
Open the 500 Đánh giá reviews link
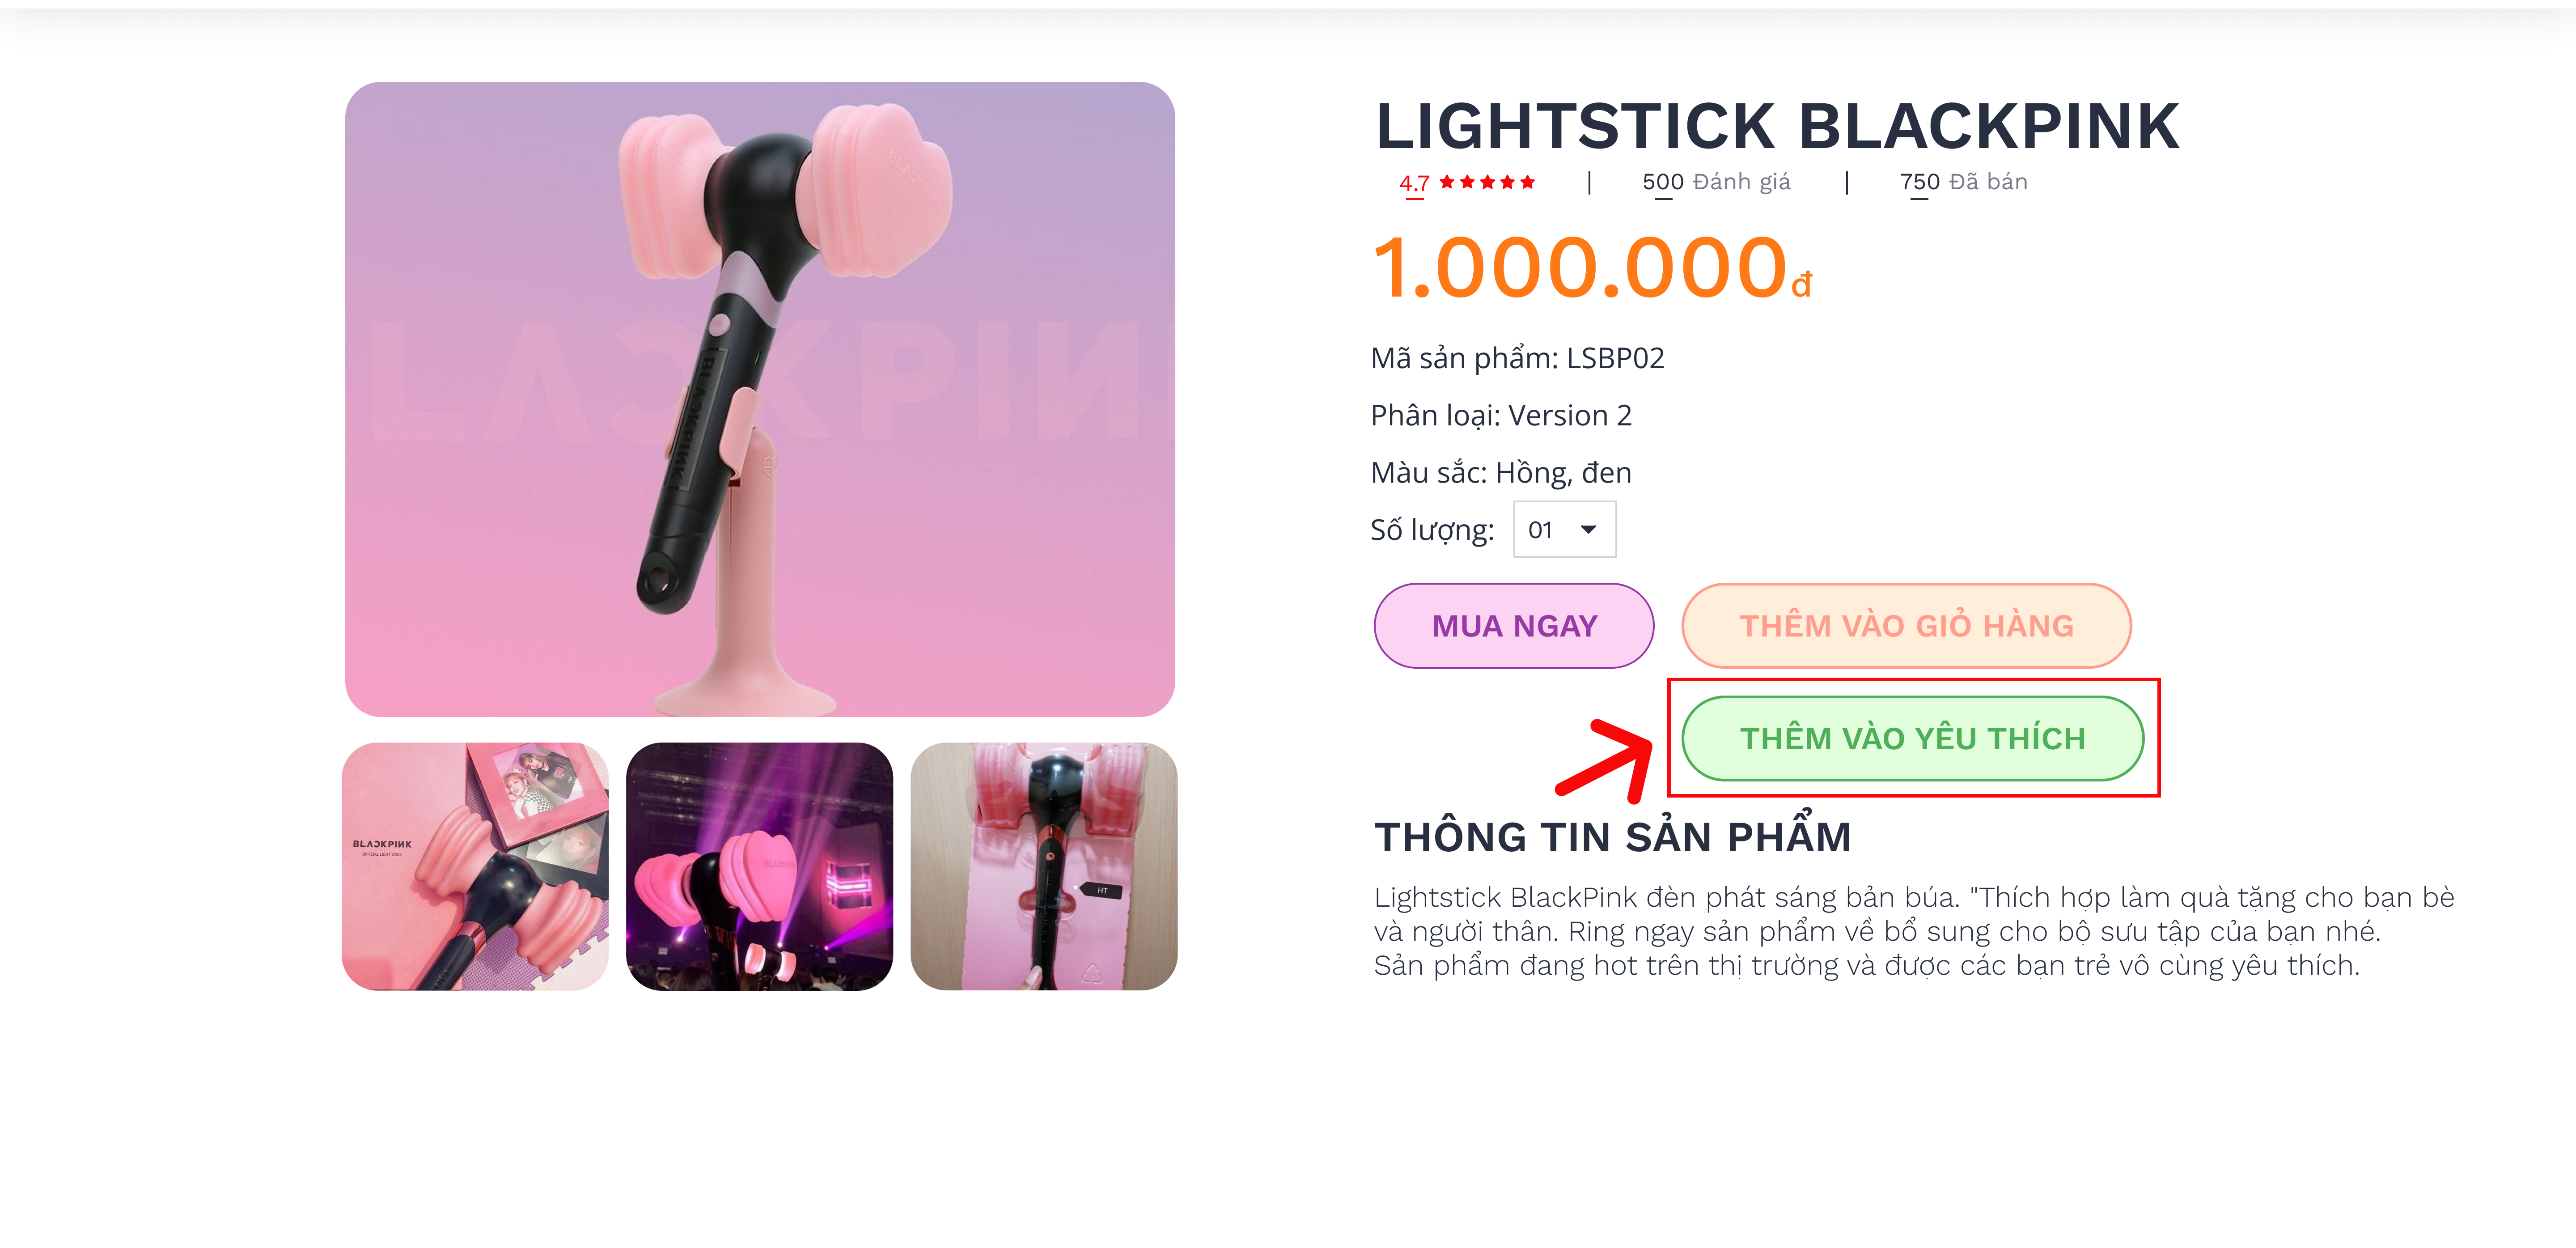[1716, 182]
